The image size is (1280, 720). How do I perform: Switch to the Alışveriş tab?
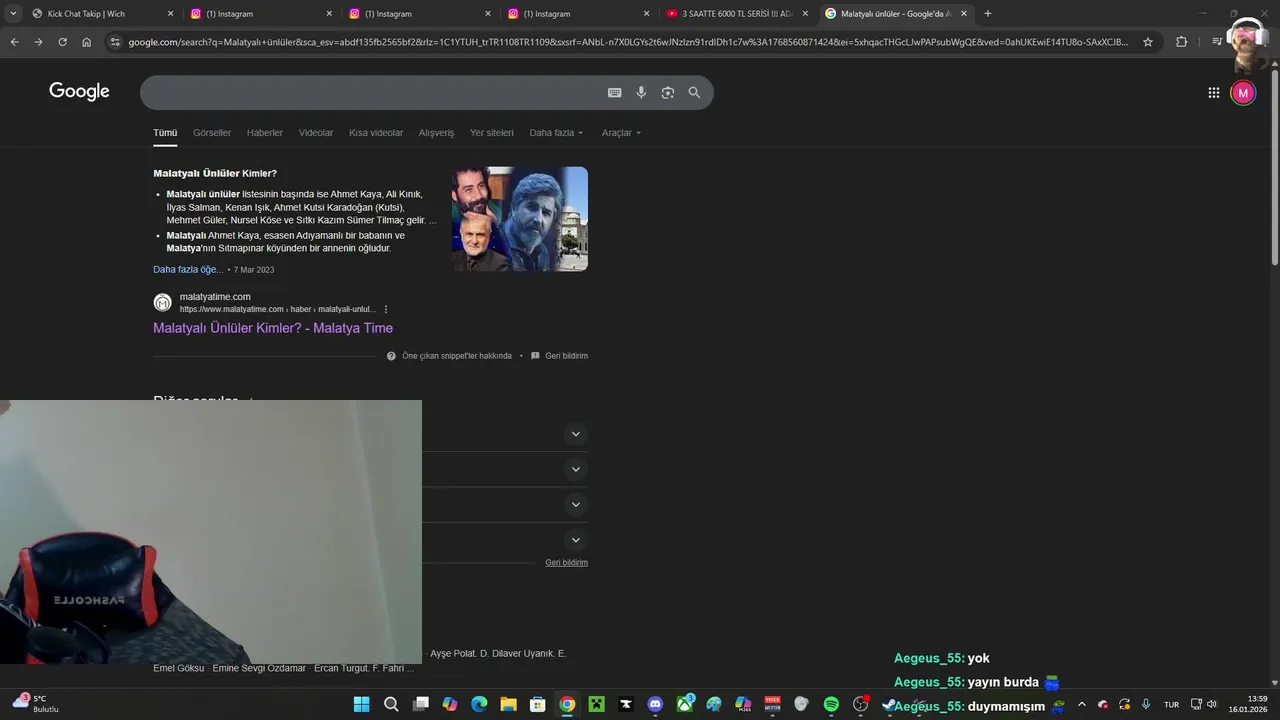(x=436, y=133)
